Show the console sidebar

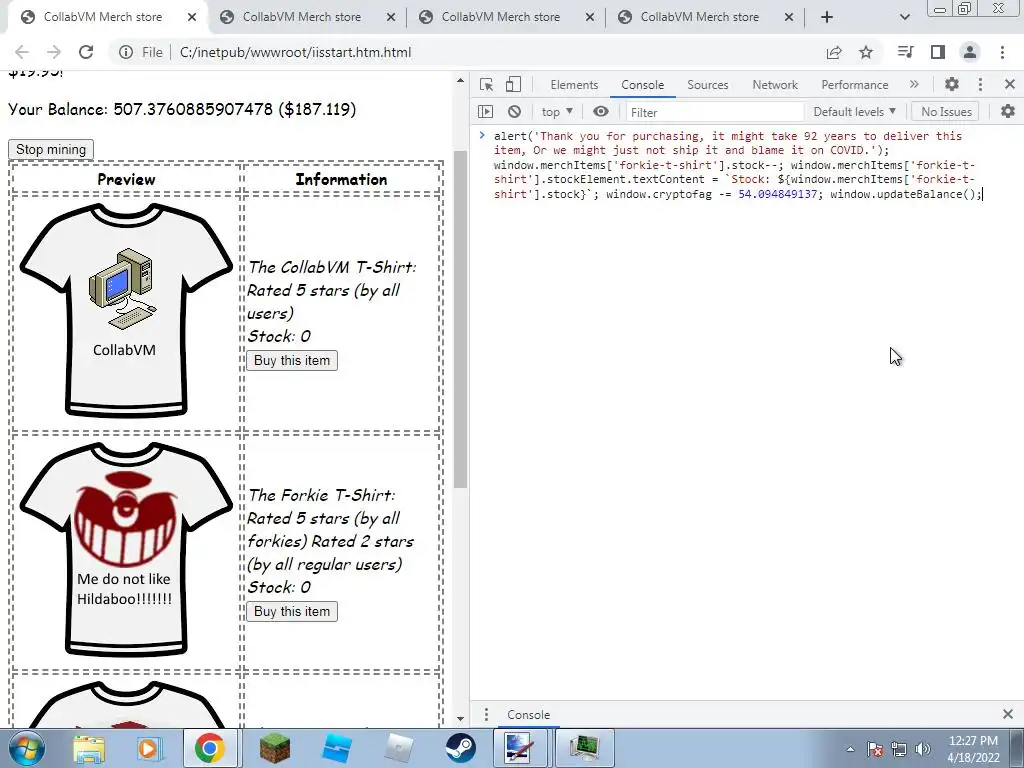[x=485, y=112]
